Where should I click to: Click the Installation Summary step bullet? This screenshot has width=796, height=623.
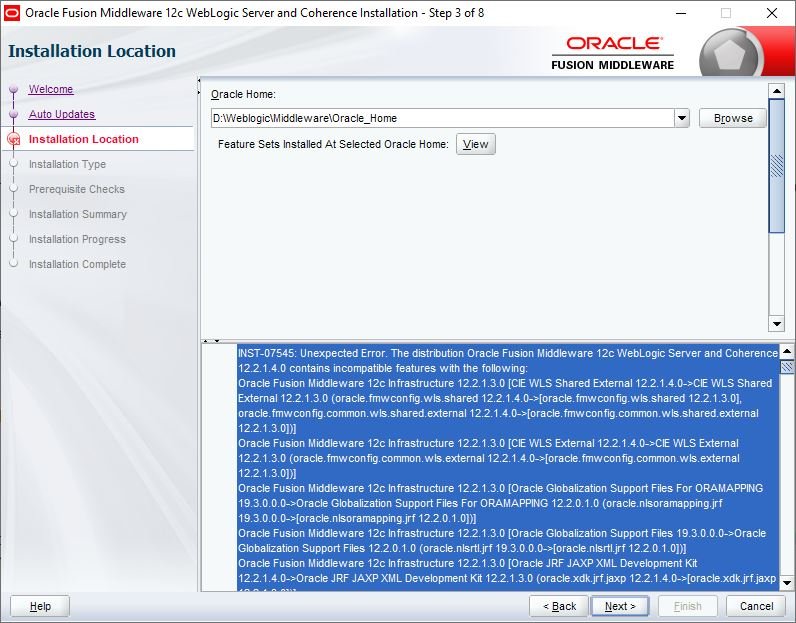coord(14,214)
